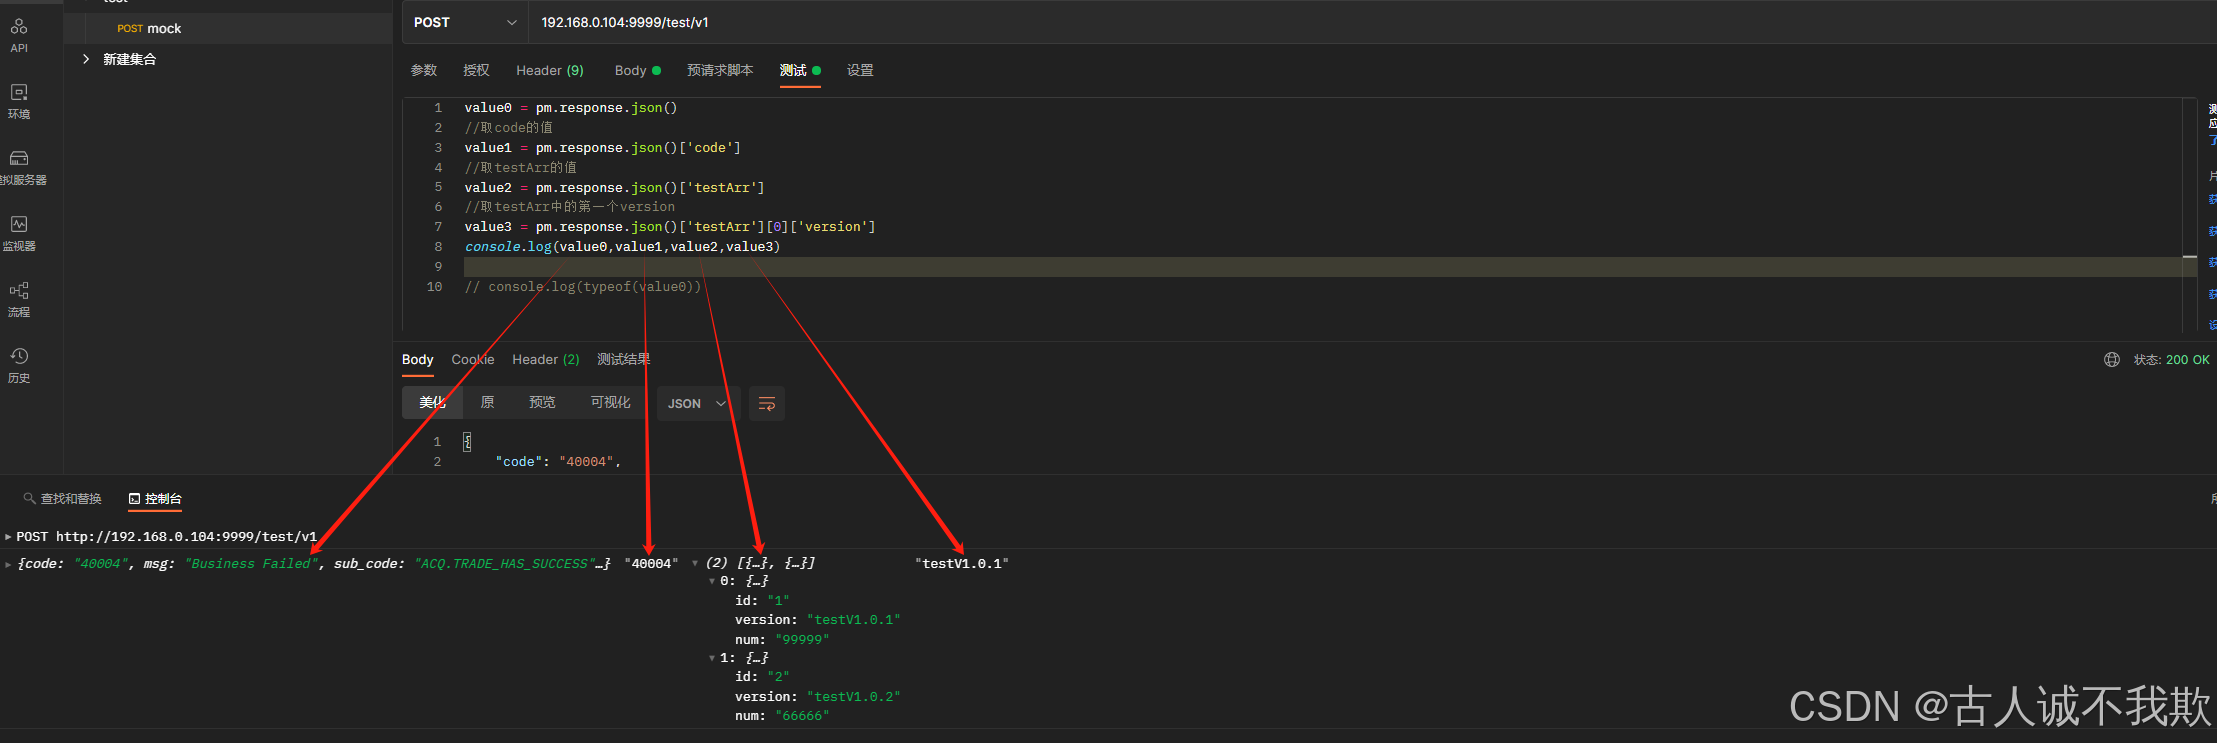
Task: Select the POST mock request in sidebar
Action: click(x=228, y=28)
